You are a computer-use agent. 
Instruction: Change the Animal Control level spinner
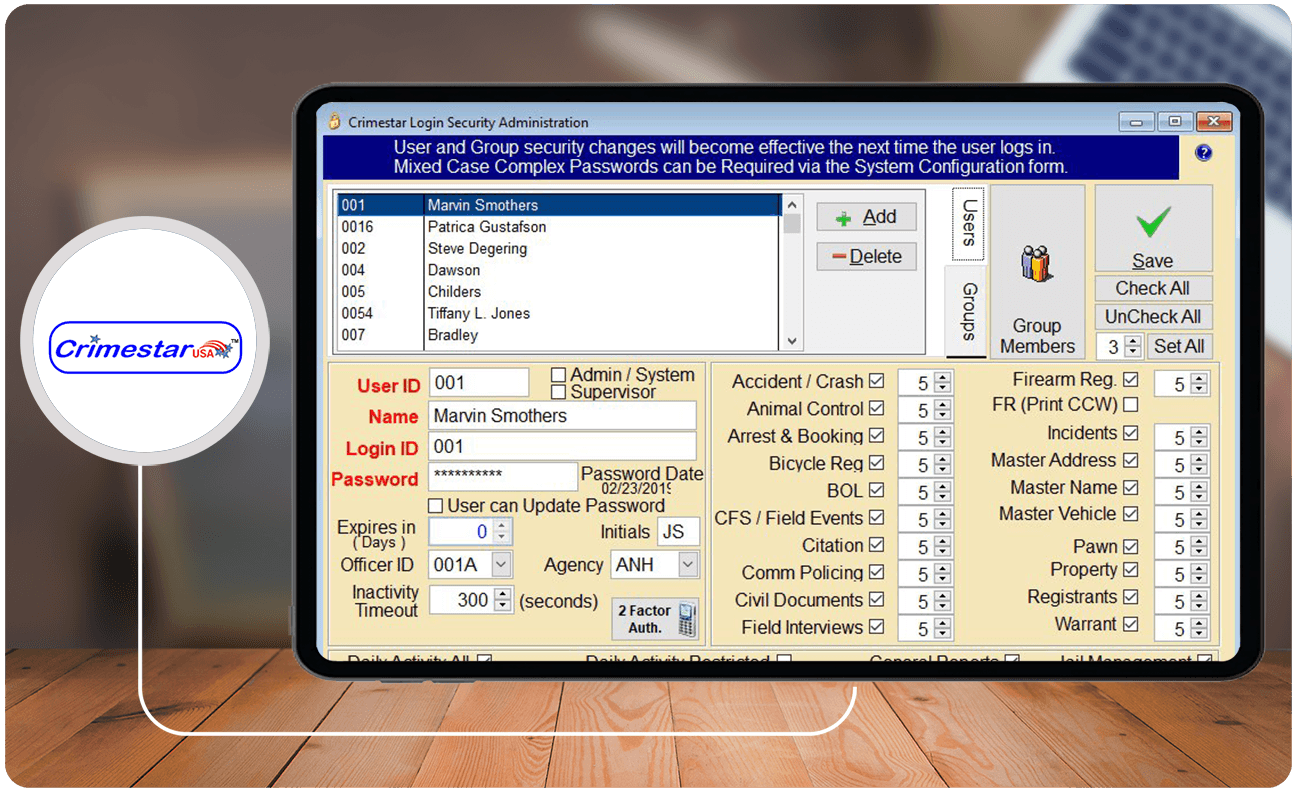pos(943,410)
